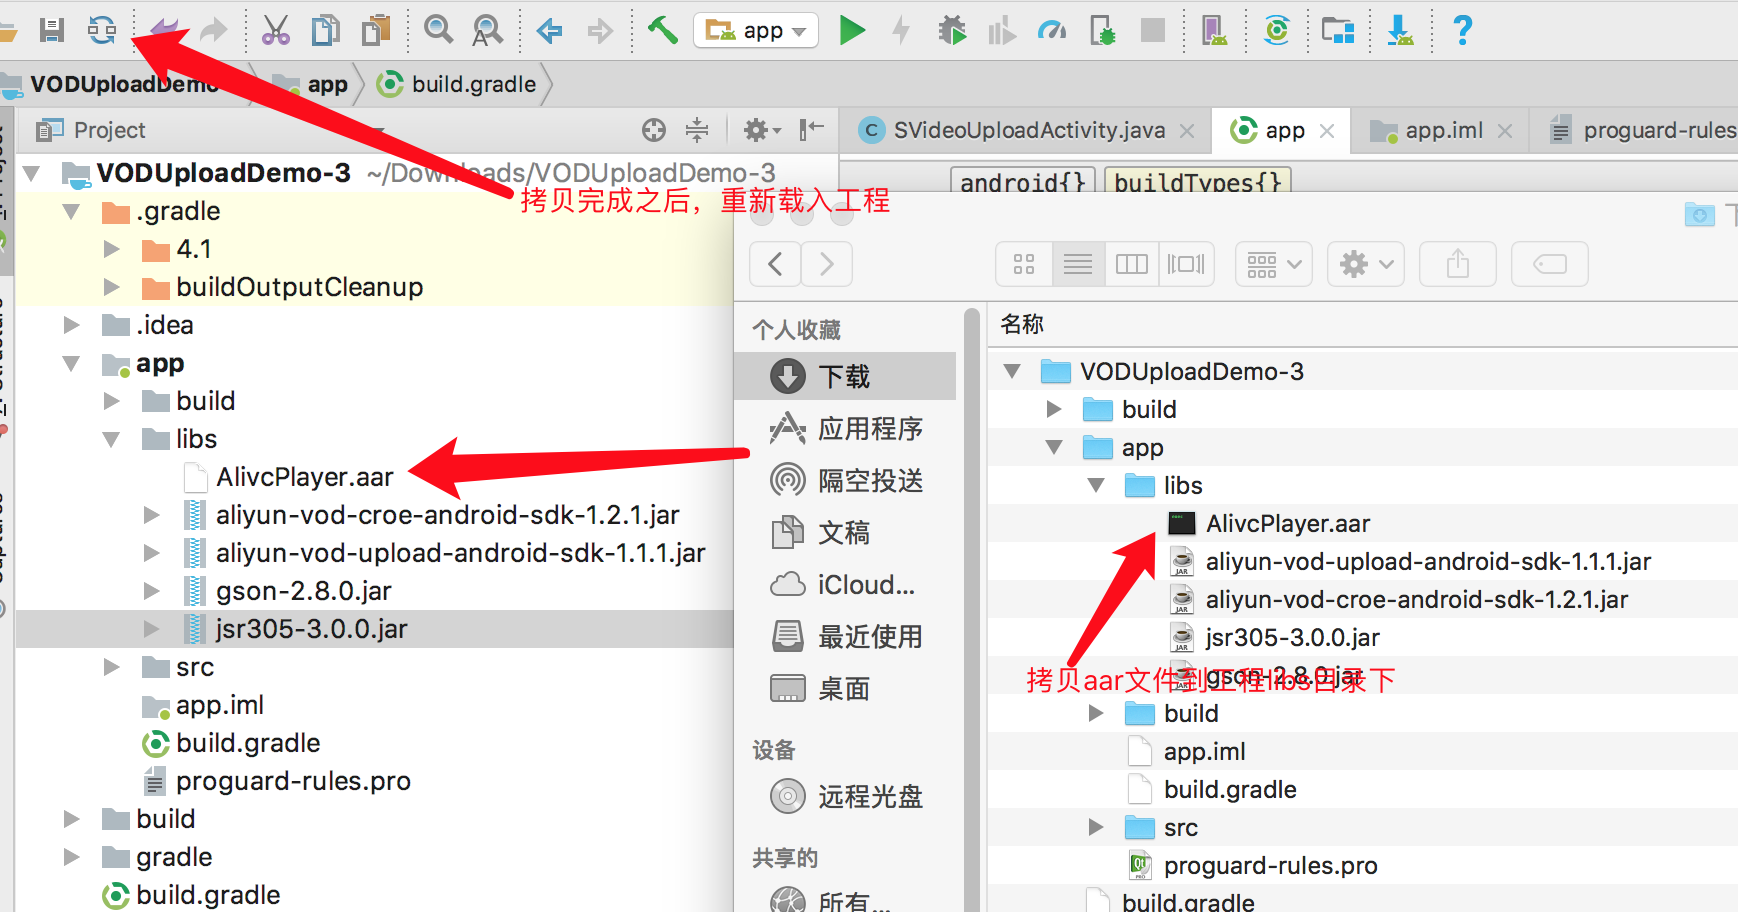Click Collapse All icon in Project panel

pos(697,130)
